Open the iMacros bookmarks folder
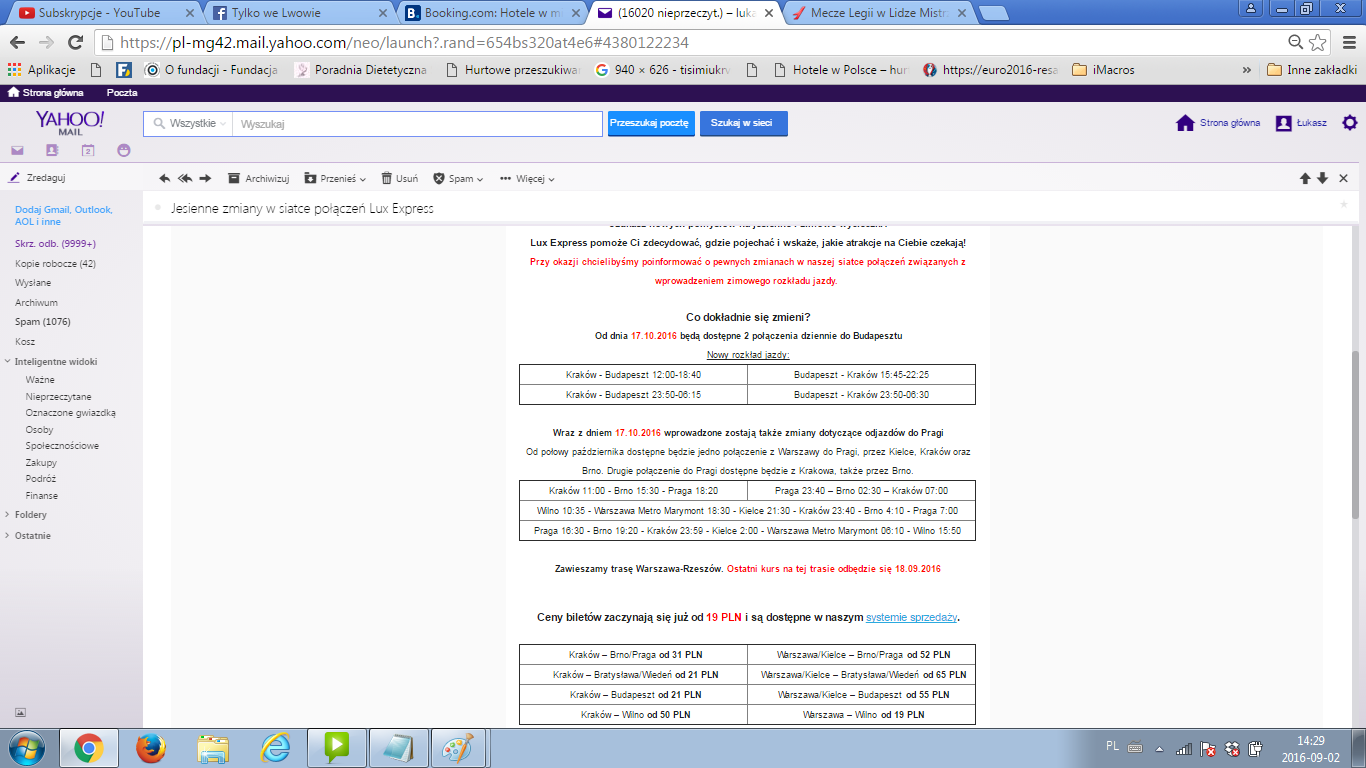The height and width of the screenshot is (768, 1366). (x=1104, y=70)
